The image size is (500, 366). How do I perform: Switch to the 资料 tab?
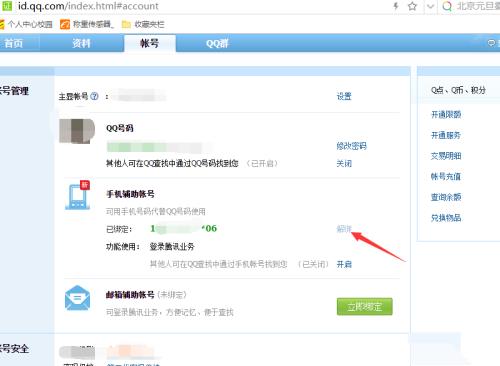pyautogui.click(x=81, y=43)
